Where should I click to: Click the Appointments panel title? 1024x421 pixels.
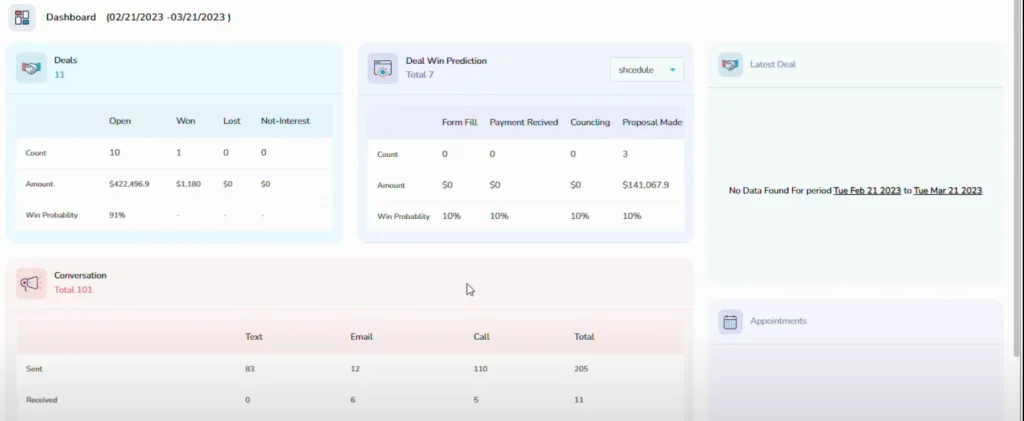[x=778, y=321]
